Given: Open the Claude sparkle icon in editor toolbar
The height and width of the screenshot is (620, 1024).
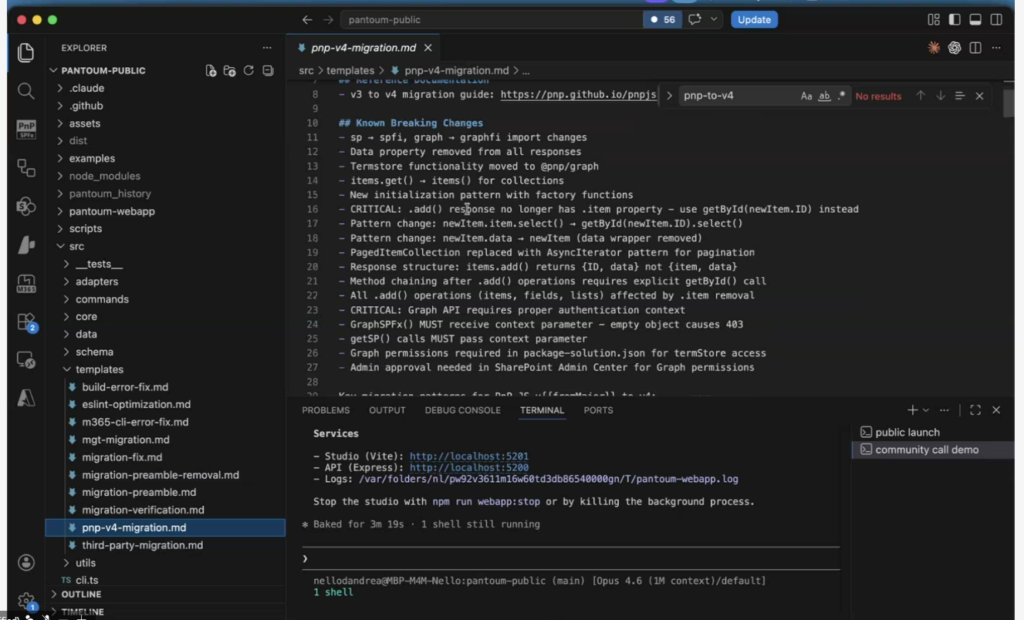Looking at the screenshot, I should tap(934, 47).
